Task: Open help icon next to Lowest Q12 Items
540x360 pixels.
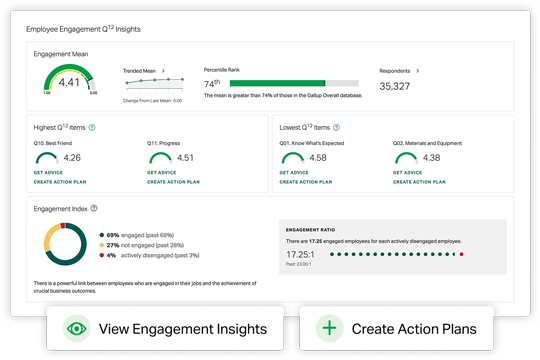Action: point(337,127)
